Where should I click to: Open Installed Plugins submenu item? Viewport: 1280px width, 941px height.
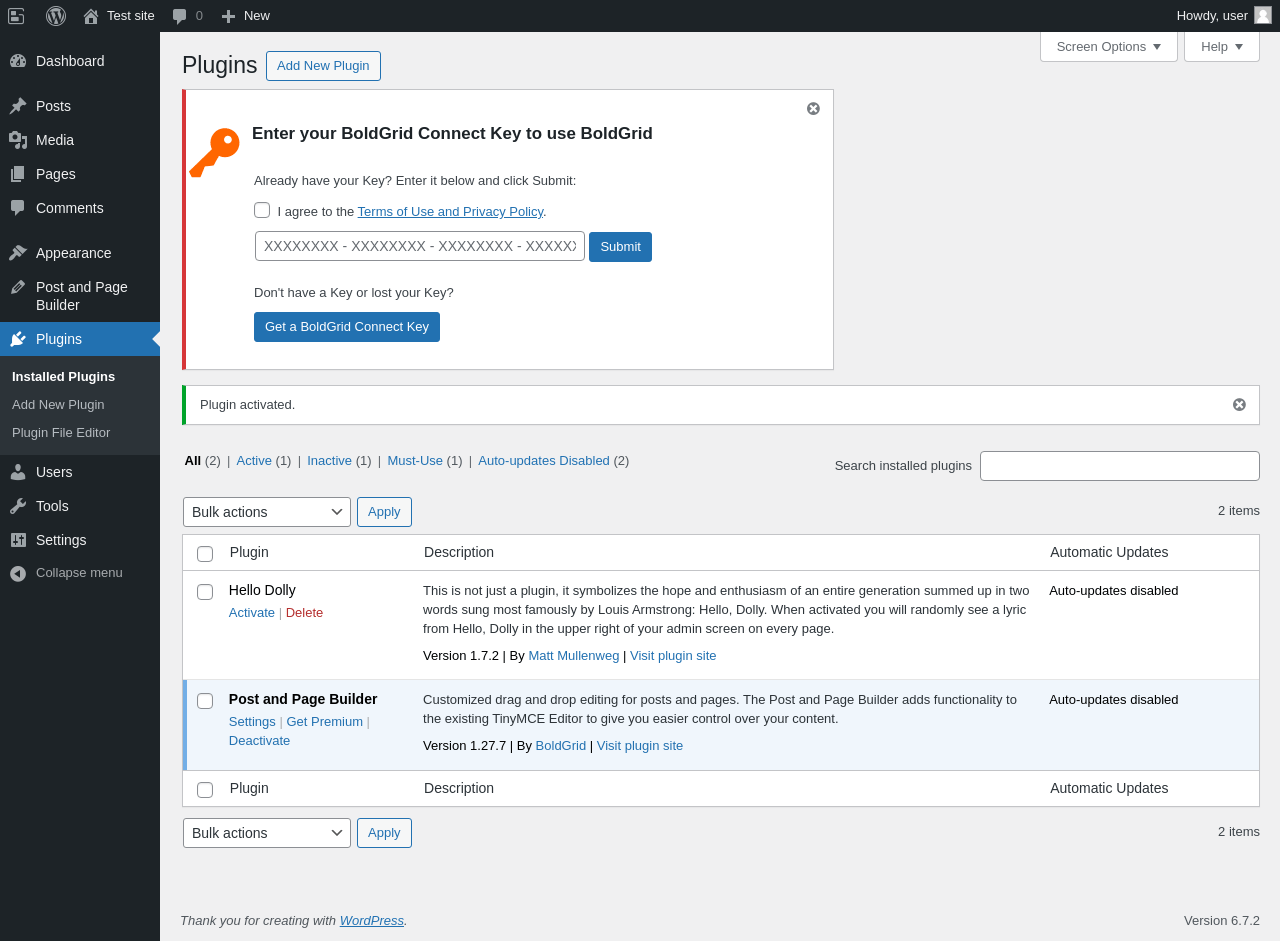click(63, 376)
